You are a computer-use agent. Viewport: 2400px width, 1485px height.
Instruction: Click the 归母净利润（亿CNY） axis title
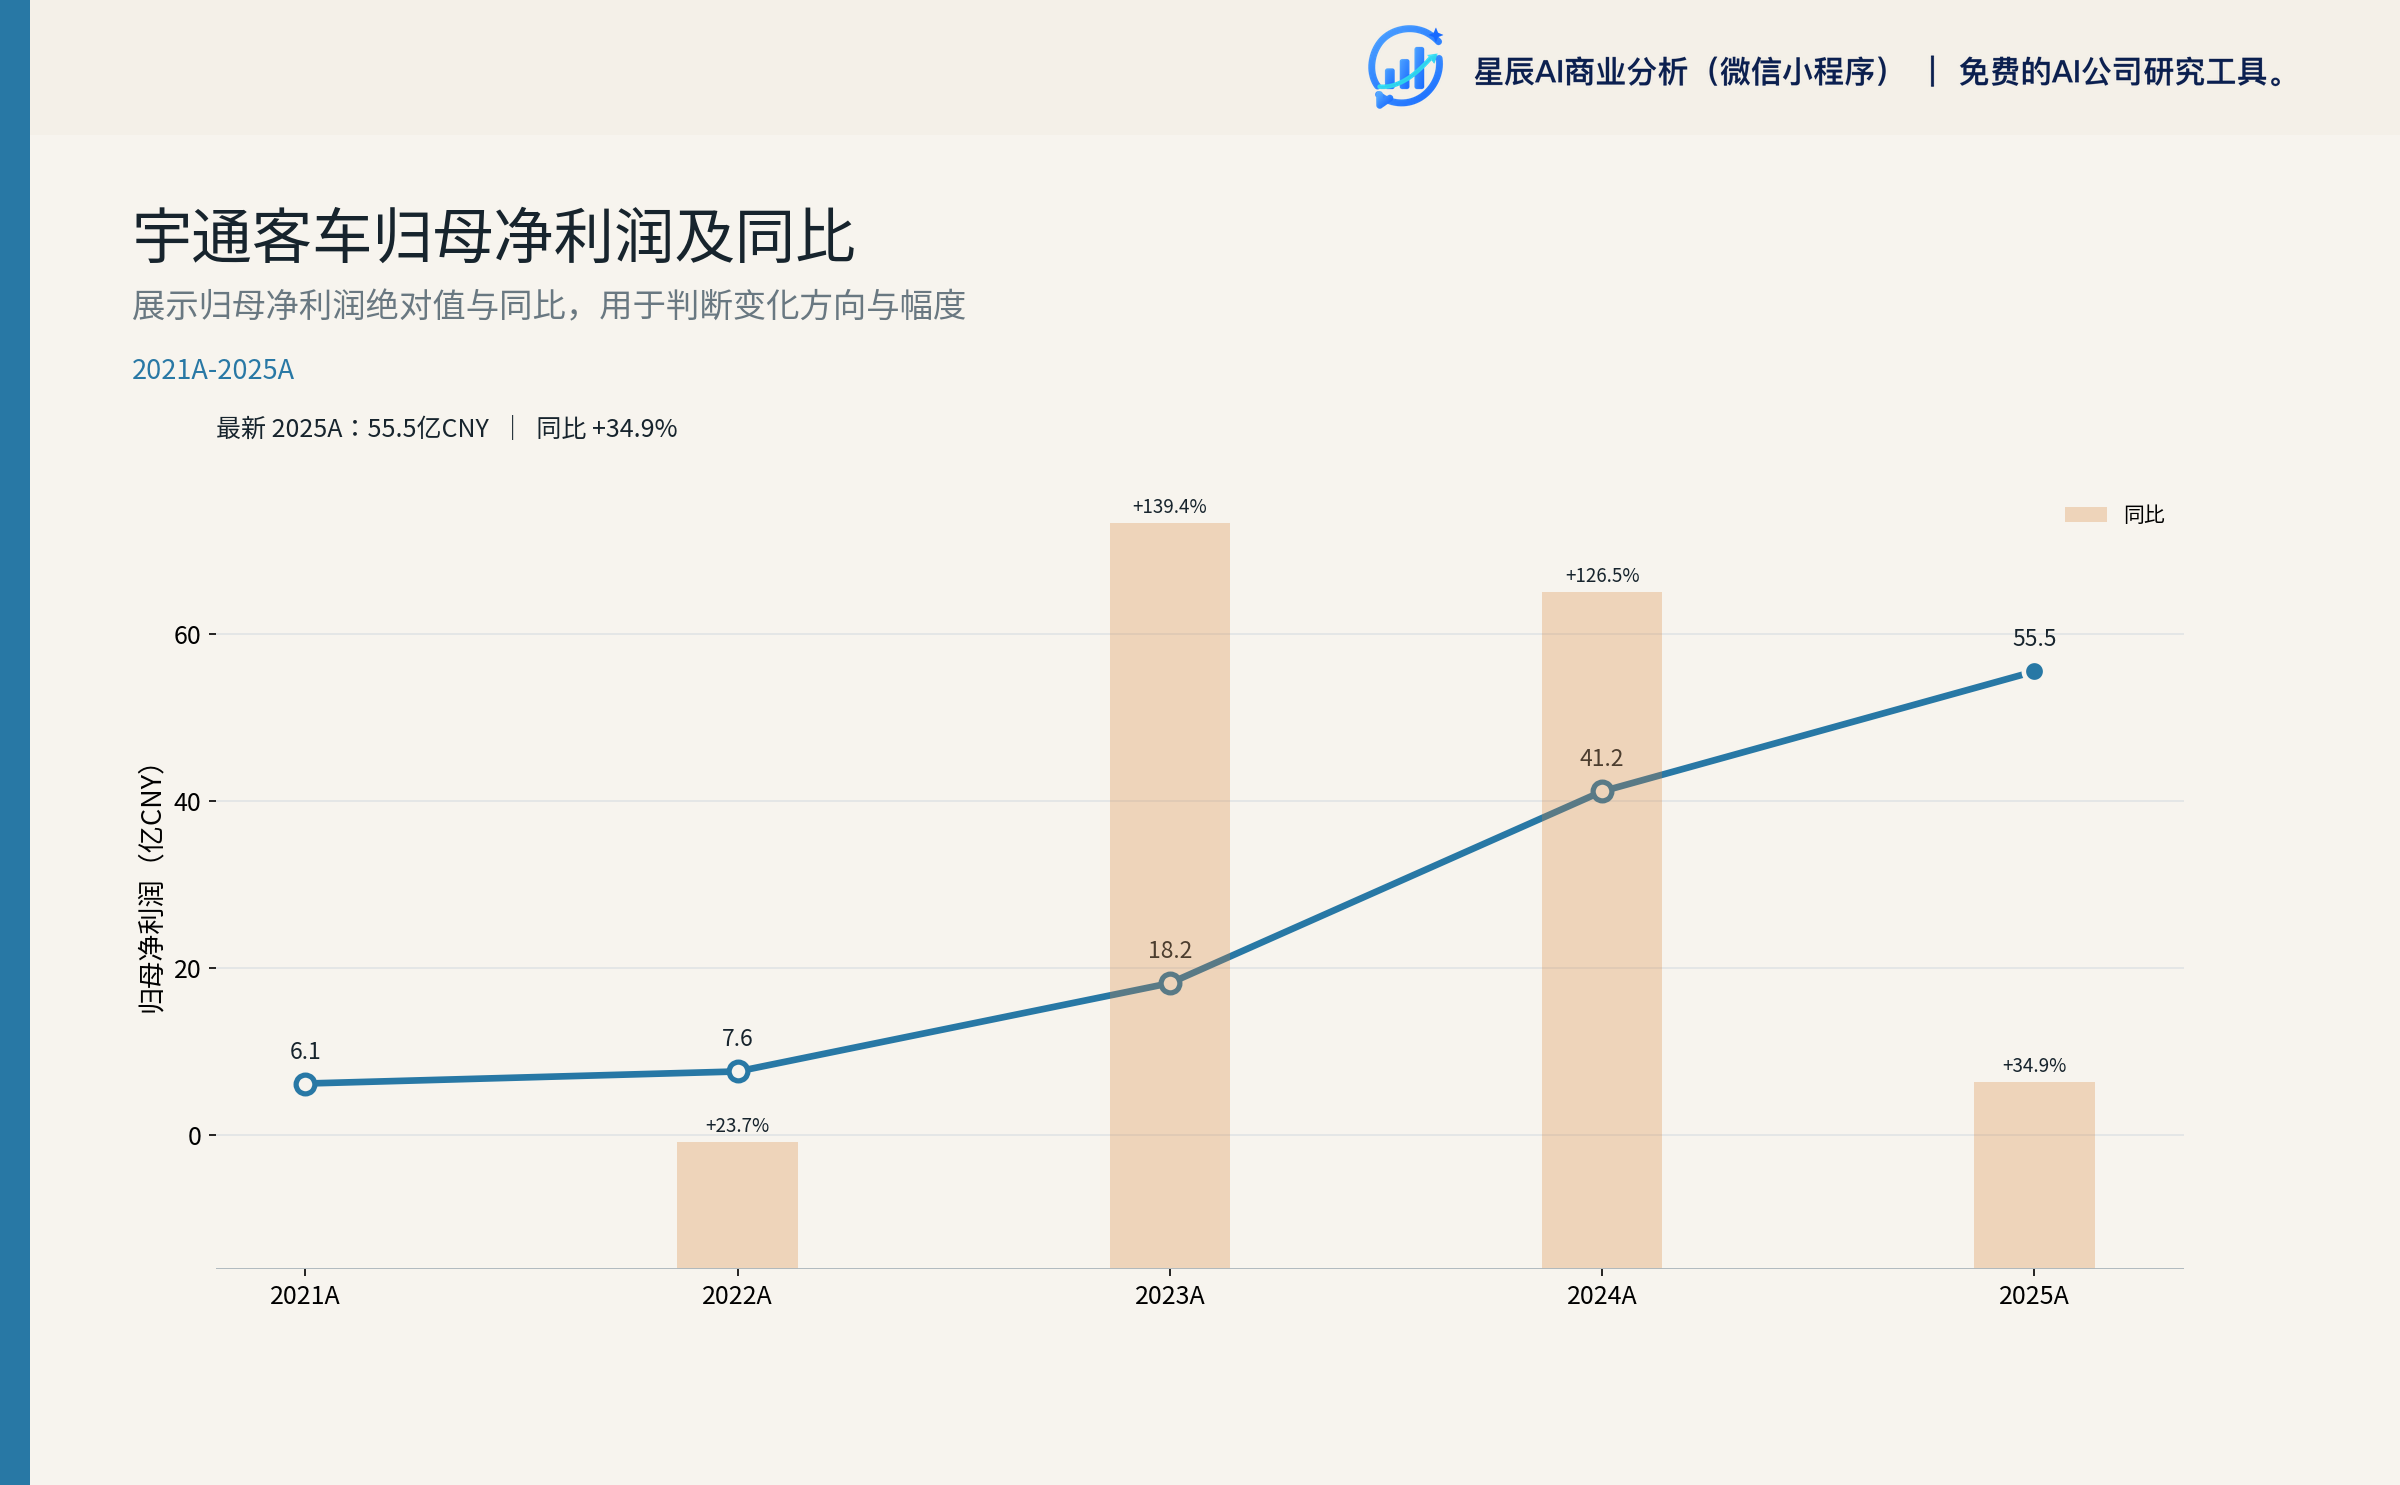pyautogui.click(x=150, y=889)
